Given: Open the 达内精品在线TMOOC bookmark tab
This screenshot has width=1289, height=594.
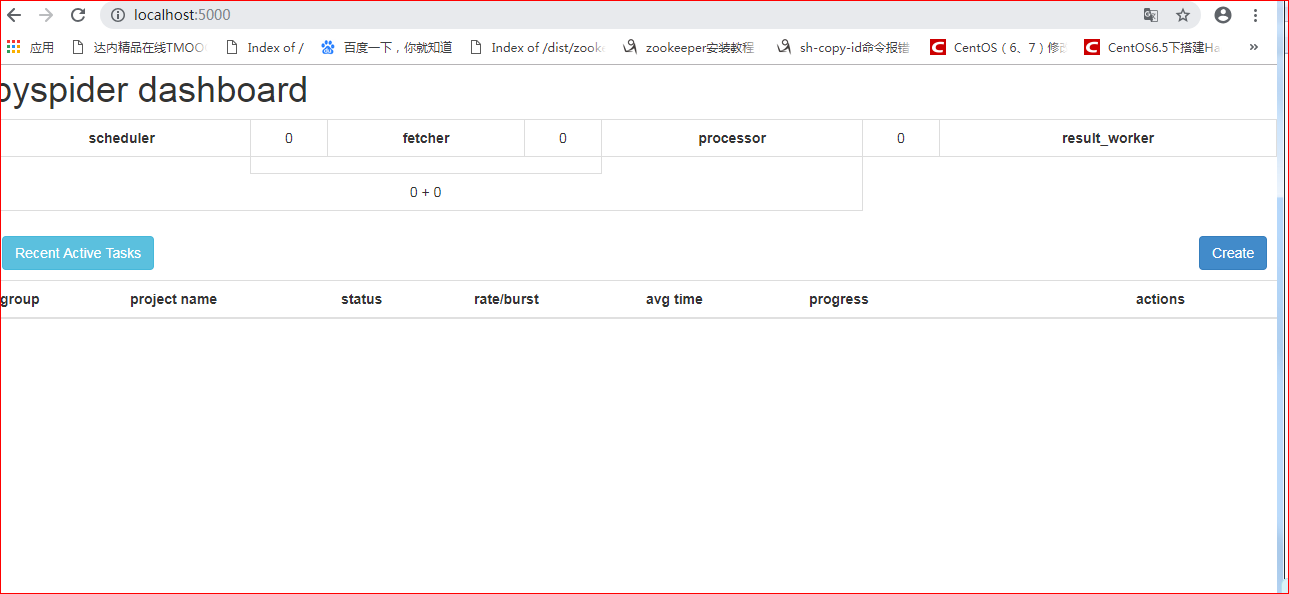Looking at the screenshot, I should [x=143, y=46].
